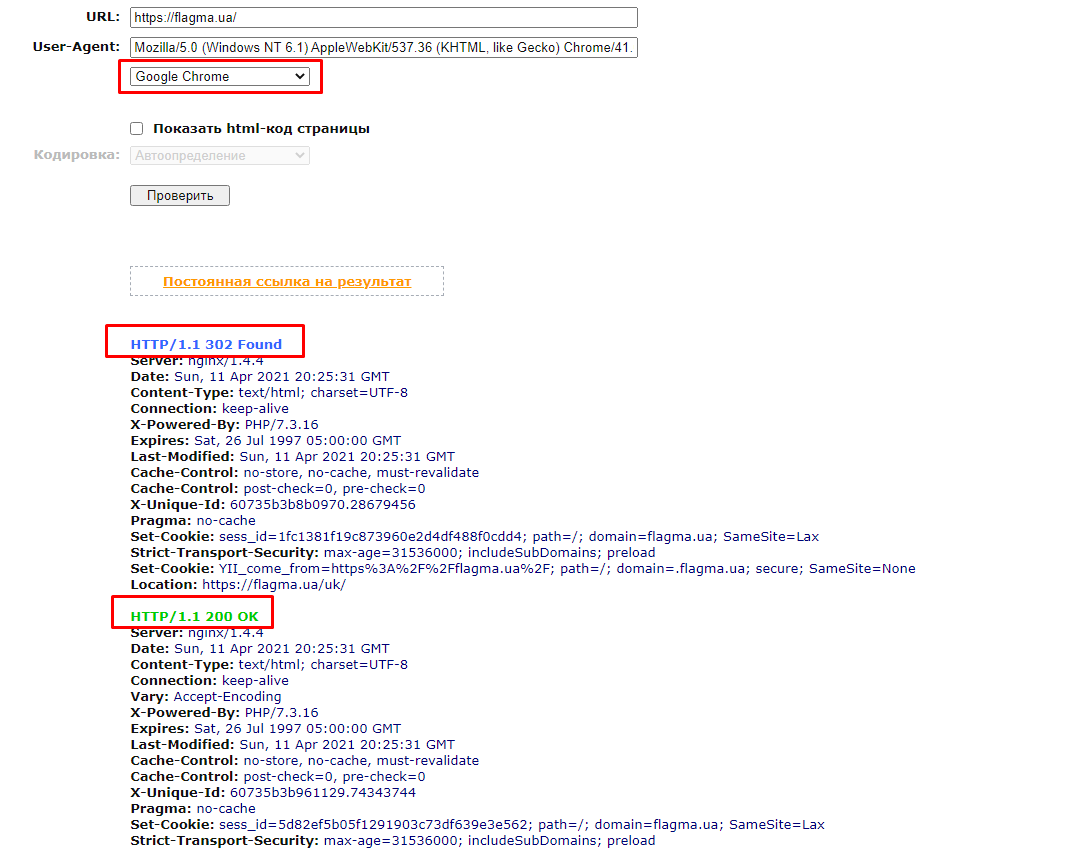Click the Показать html-код страницы label text

[x=261, y=129]
